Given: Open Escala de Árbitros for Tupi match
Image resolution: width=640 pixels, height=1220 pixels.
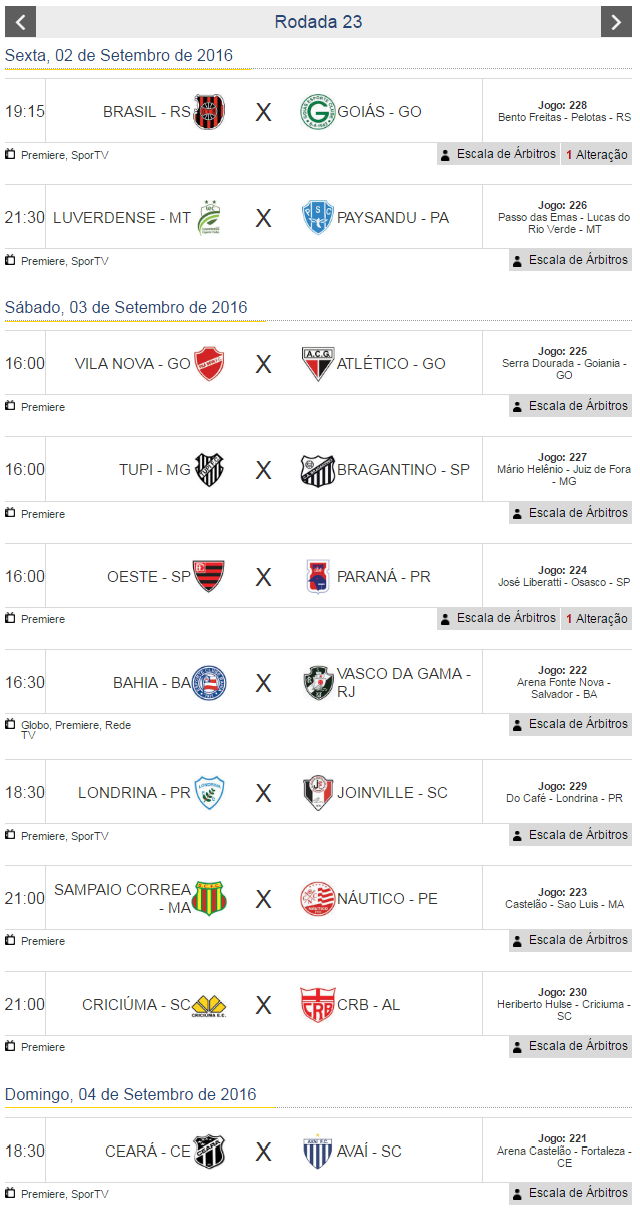Looking at the screenshot, I should (x=570, y=513).
